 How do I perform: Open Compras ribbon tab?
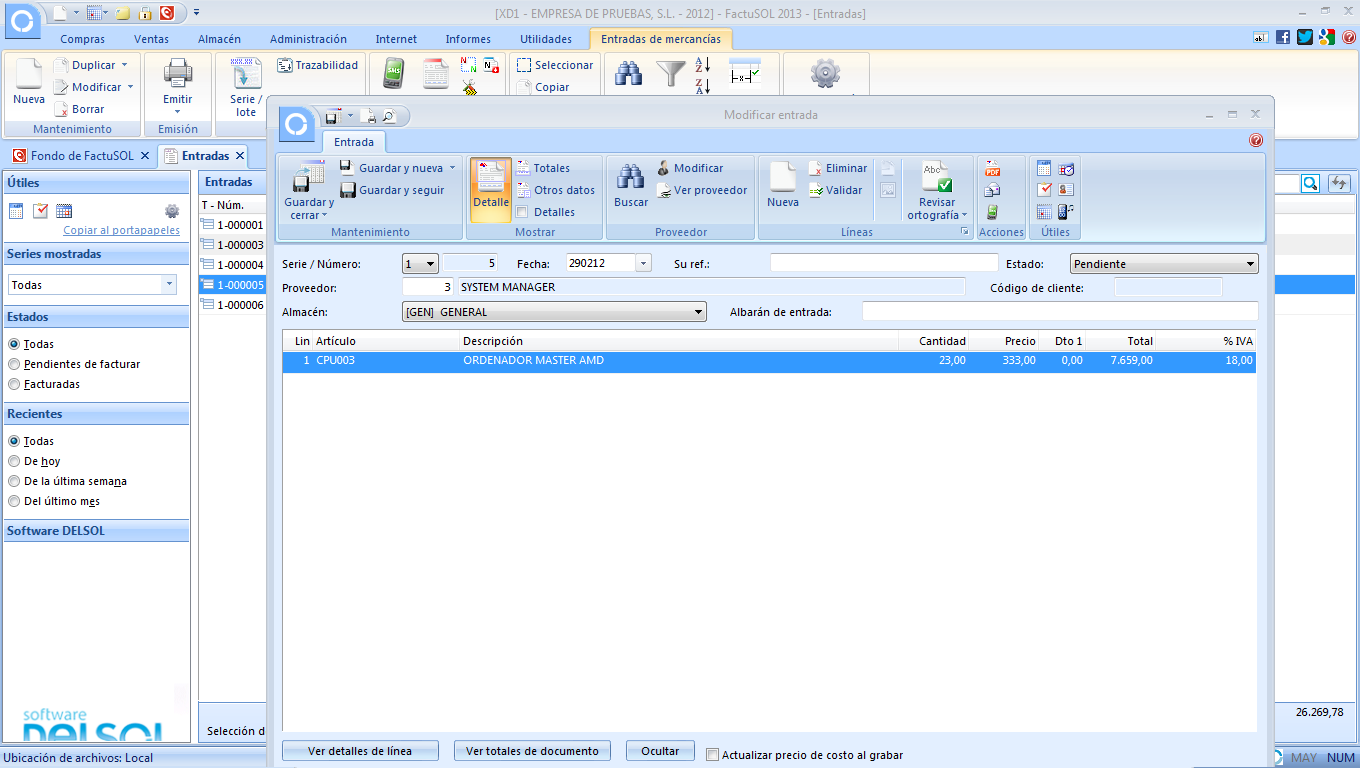83,39
